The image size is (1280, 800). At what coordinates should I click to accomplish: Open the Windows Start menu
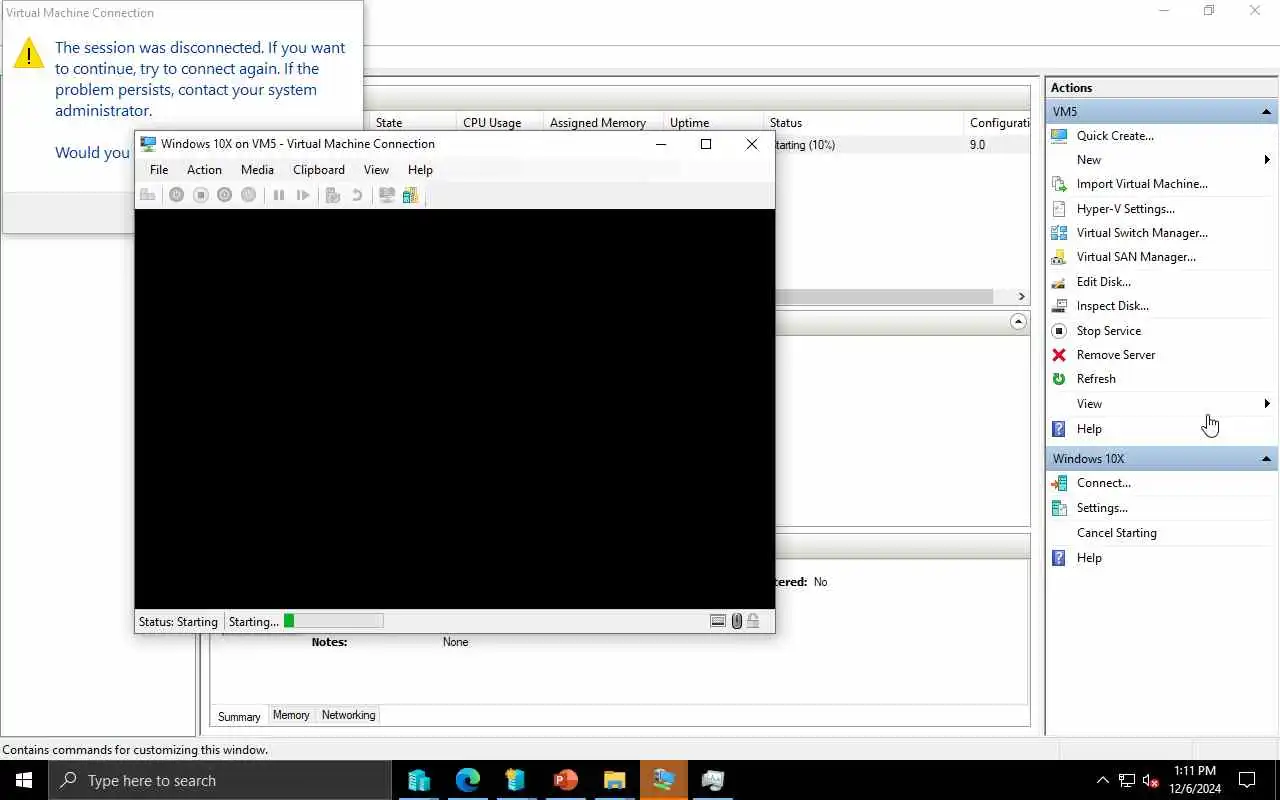pyautogui.click(x=24, y=781)
